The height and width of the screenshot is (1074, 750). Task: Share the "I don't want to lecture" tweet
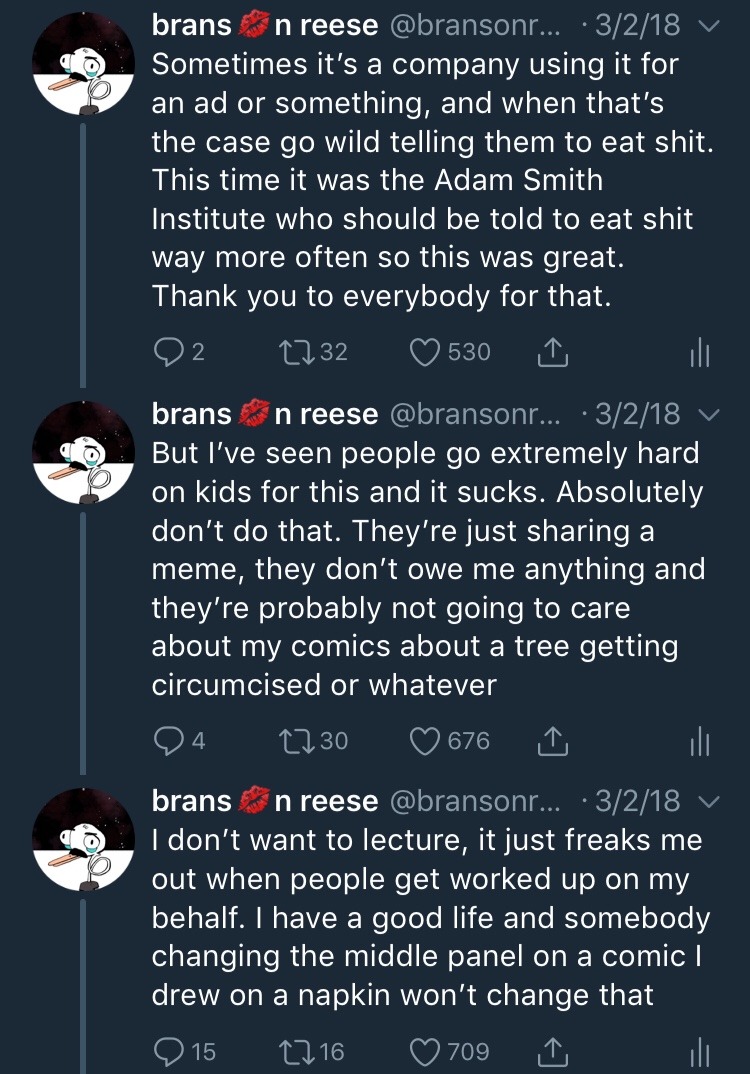coord(554,1051)
